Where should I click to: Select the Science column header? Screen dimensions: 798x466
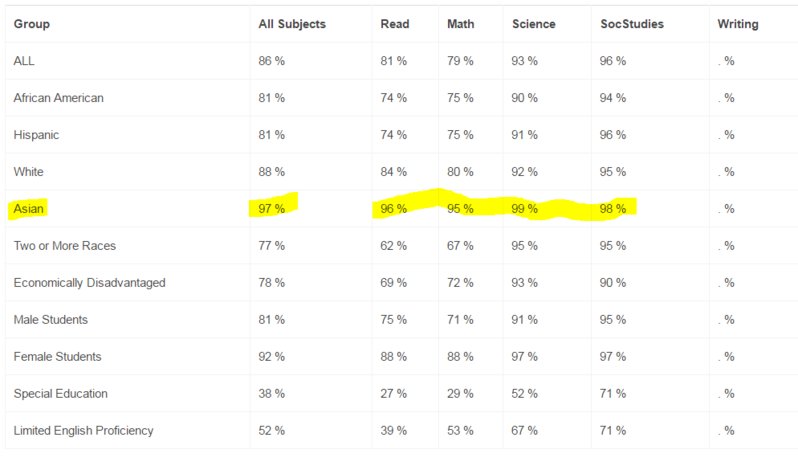[533, 24]
